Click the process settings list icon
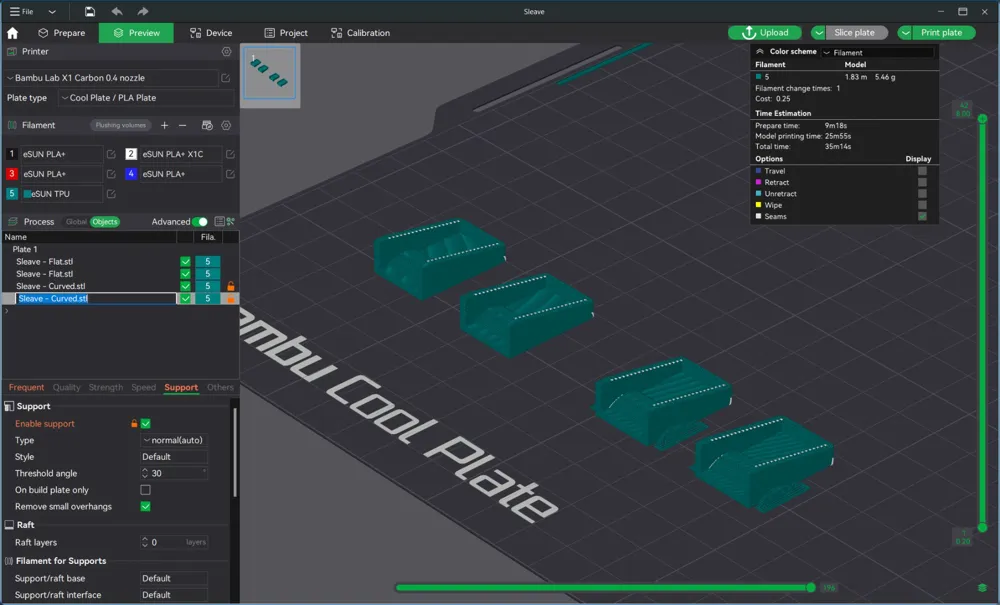Screen dimensions: 1000x605 (x=219, y=222)
